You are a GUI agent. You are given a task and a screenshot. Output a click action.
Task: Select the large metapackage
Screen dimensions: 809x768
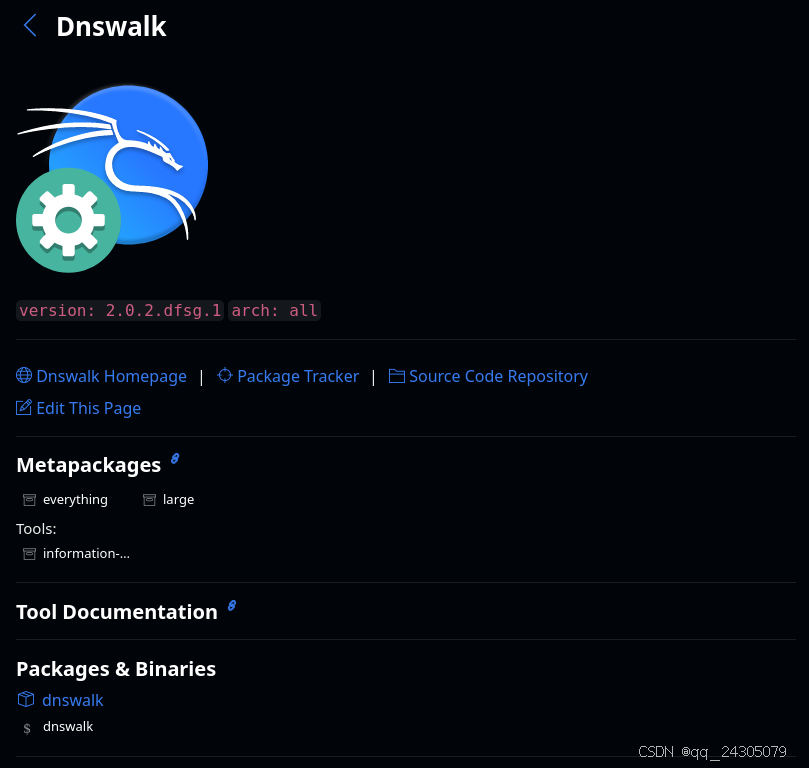(179, 499)
